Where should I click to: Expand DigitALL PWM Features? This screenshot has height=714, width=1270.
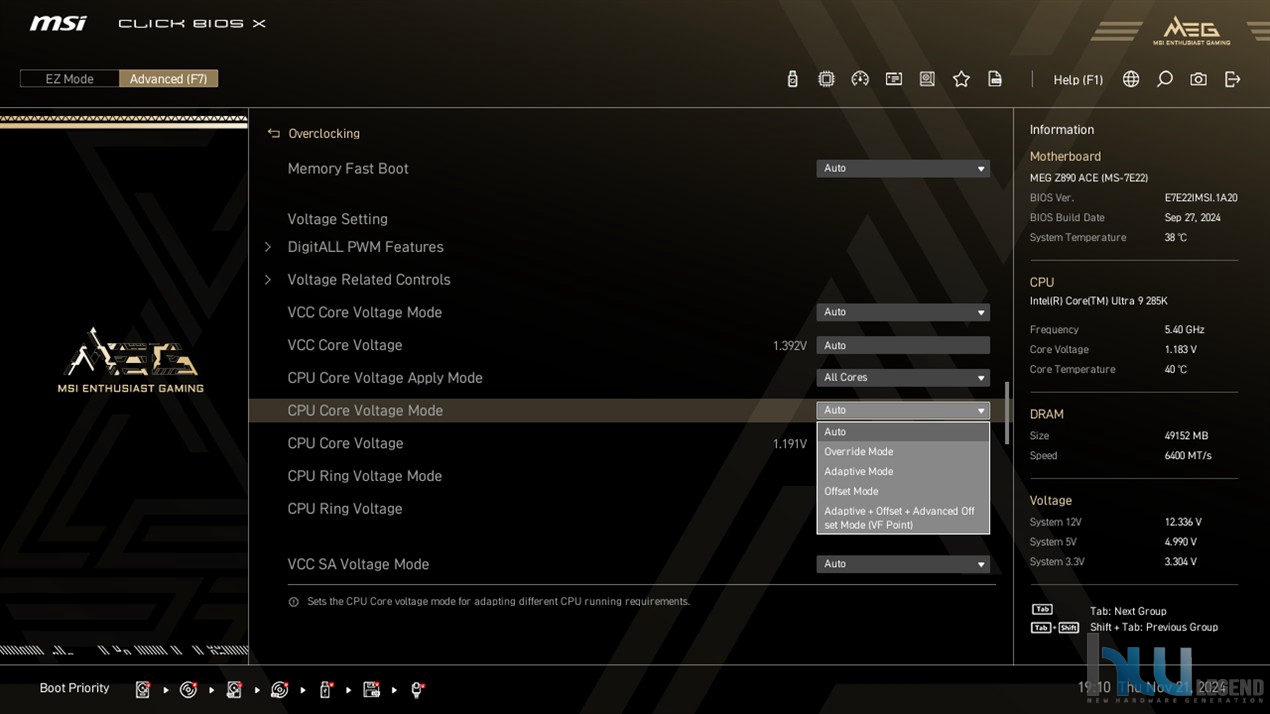(365, 247)
